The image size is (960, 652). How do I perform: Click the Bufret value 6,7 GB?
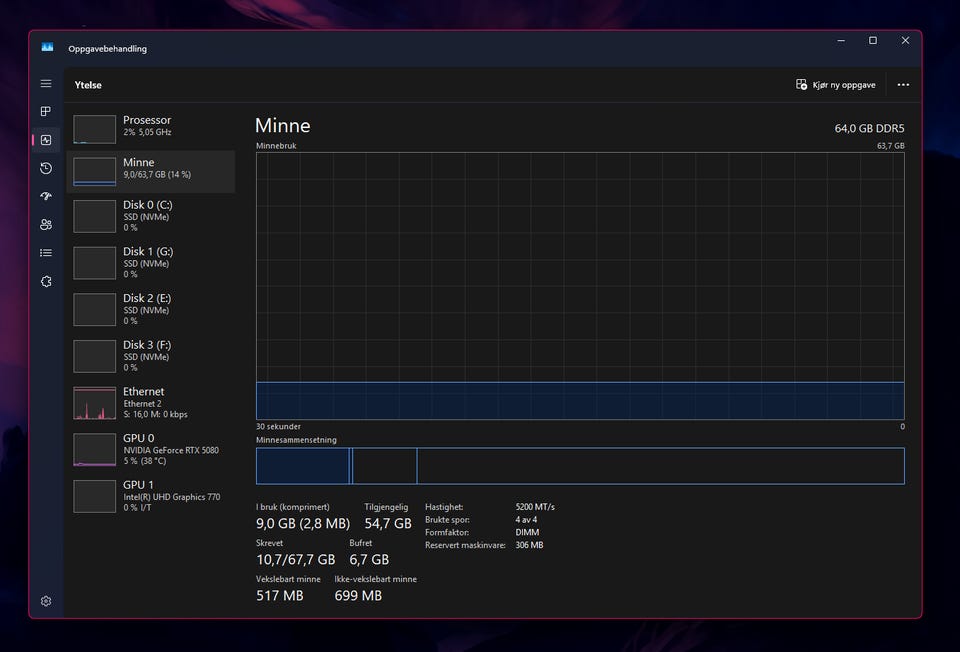coord(369,560)
